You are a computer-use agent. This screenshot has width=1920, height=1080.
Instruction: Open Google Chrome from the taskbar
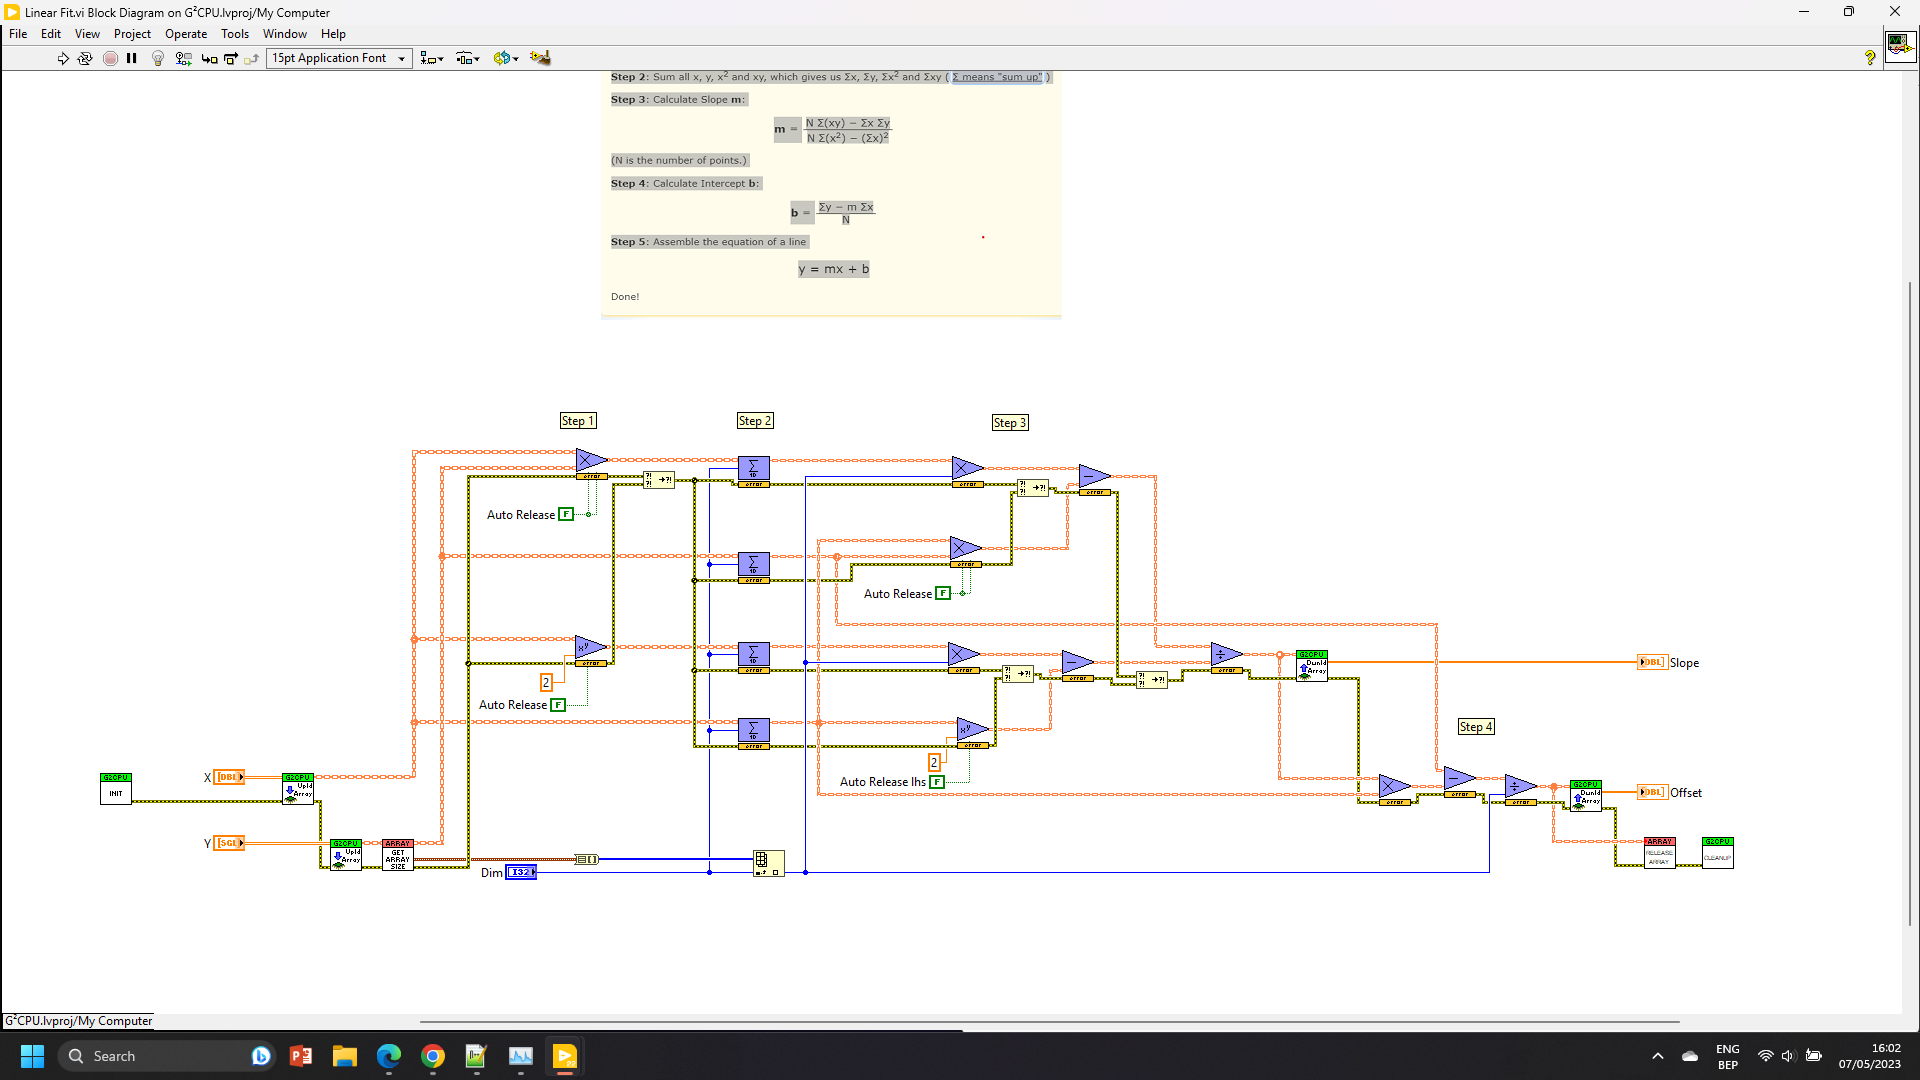(x=433, y=1056)
